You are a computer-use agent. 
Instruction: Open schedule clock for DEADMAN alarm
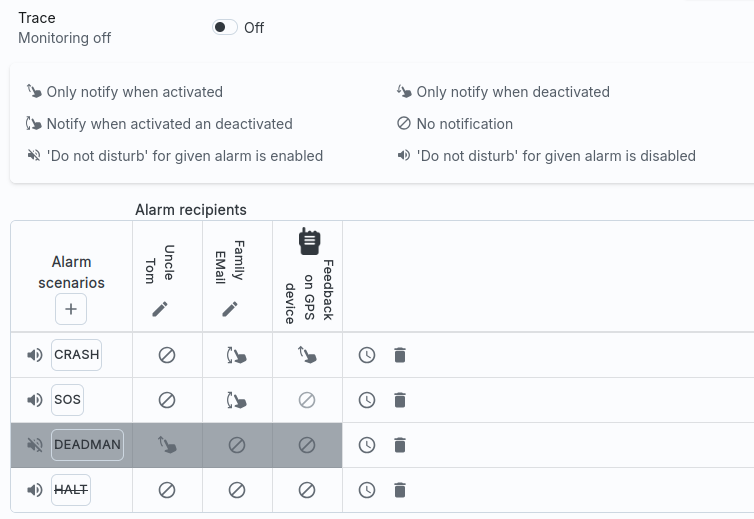[367, 445]
